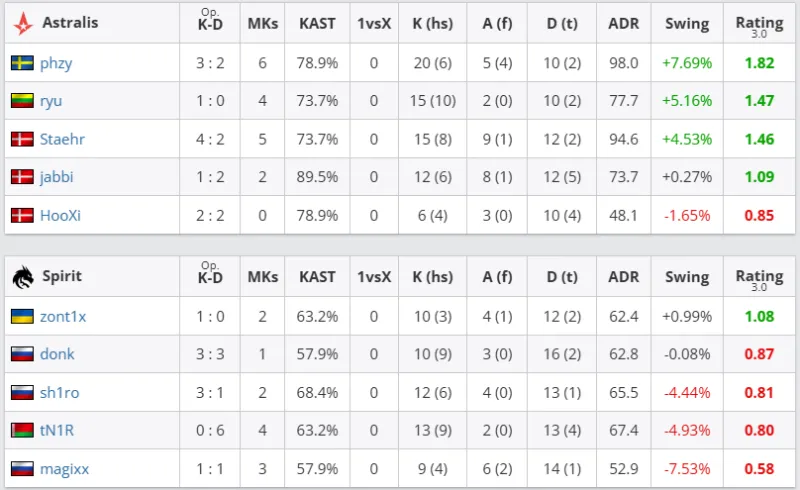
Task: Click the Russian flag beside sh1ro
Action: click(x=22, y=392)
